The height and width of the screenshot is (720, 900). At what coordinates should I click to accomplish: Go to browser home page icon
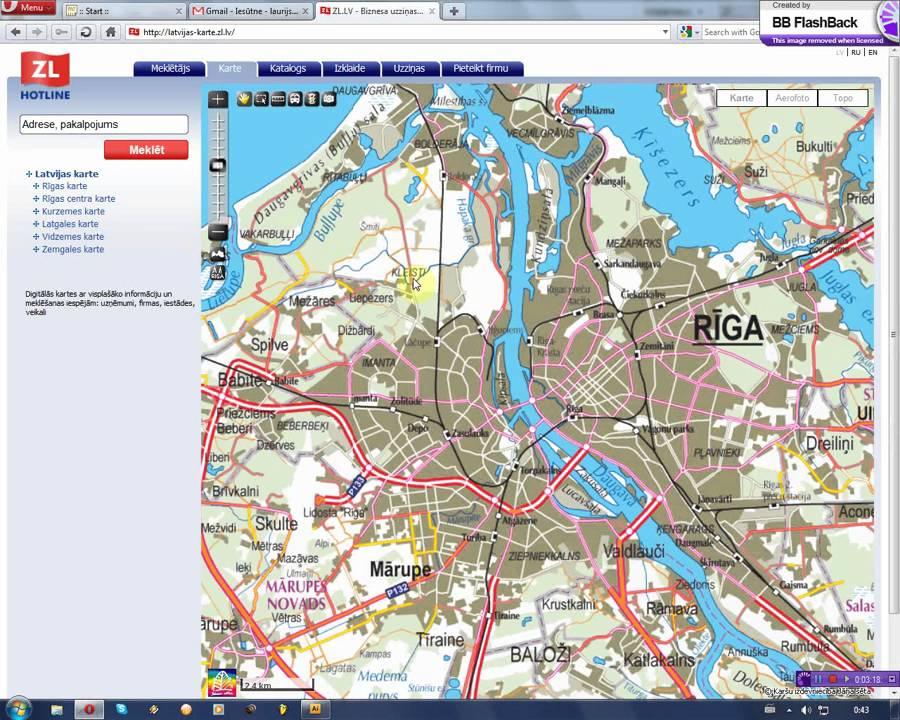pyautogui.click(x=111, y=32)
